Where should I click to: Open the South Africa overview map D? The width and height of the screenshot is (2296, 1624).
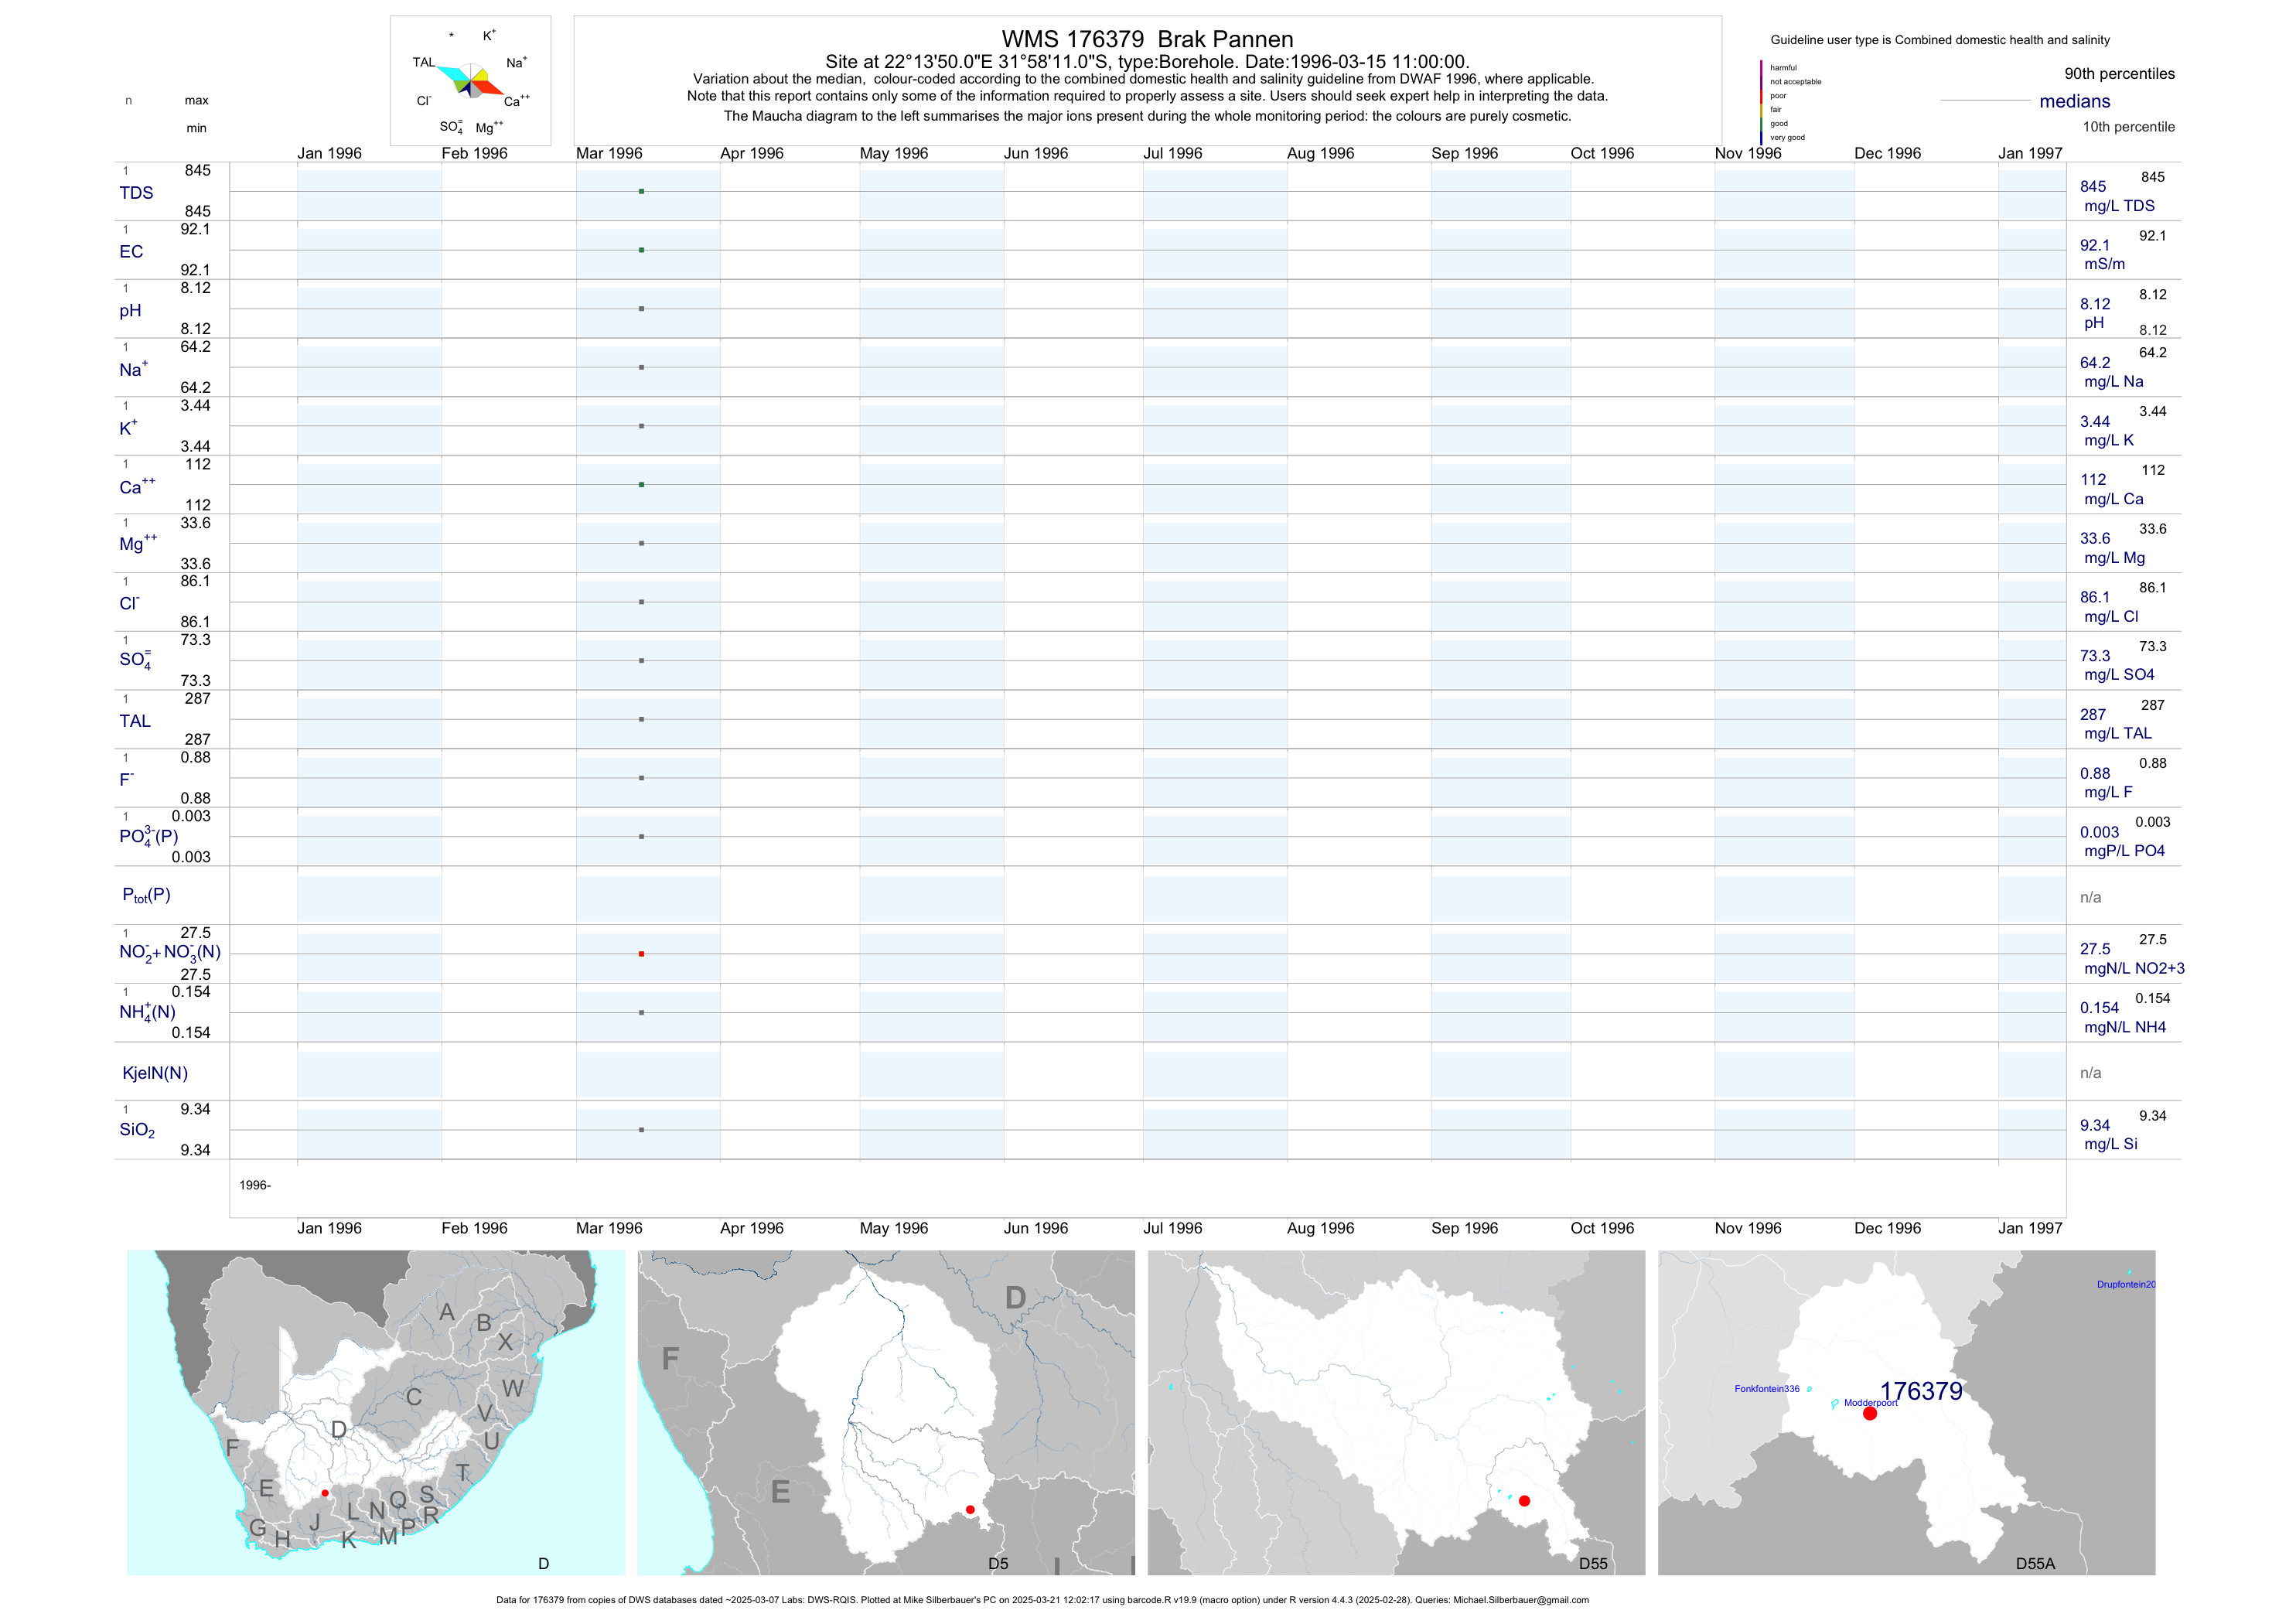376,1412
